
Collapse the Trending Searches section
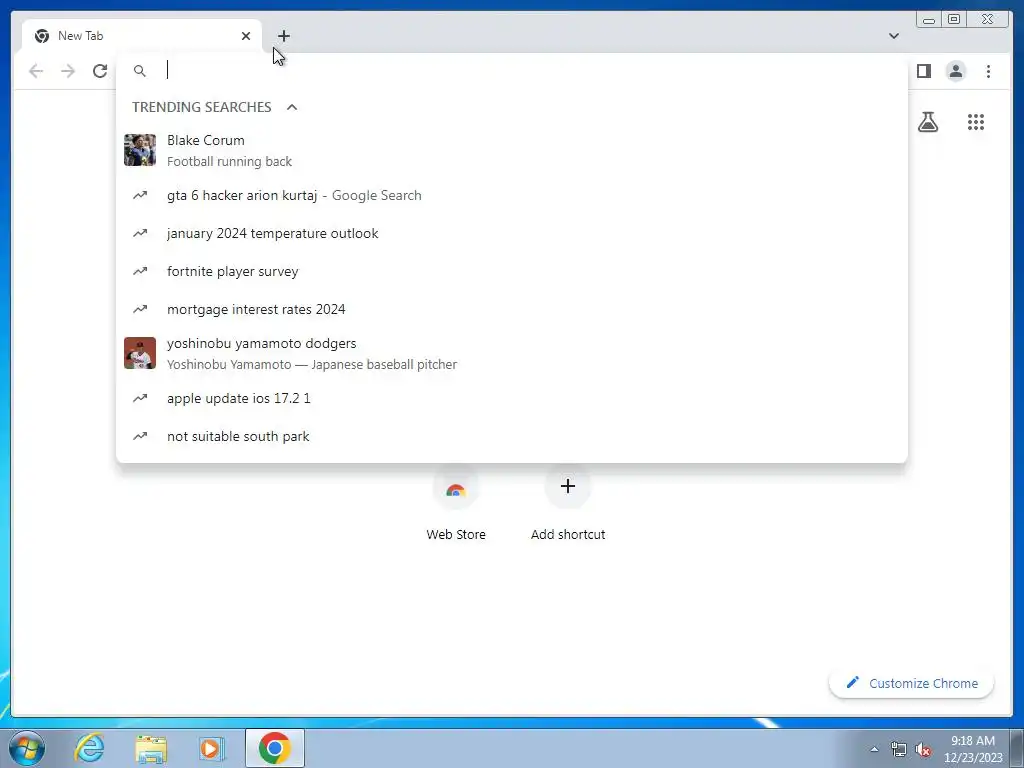(292, 107)
